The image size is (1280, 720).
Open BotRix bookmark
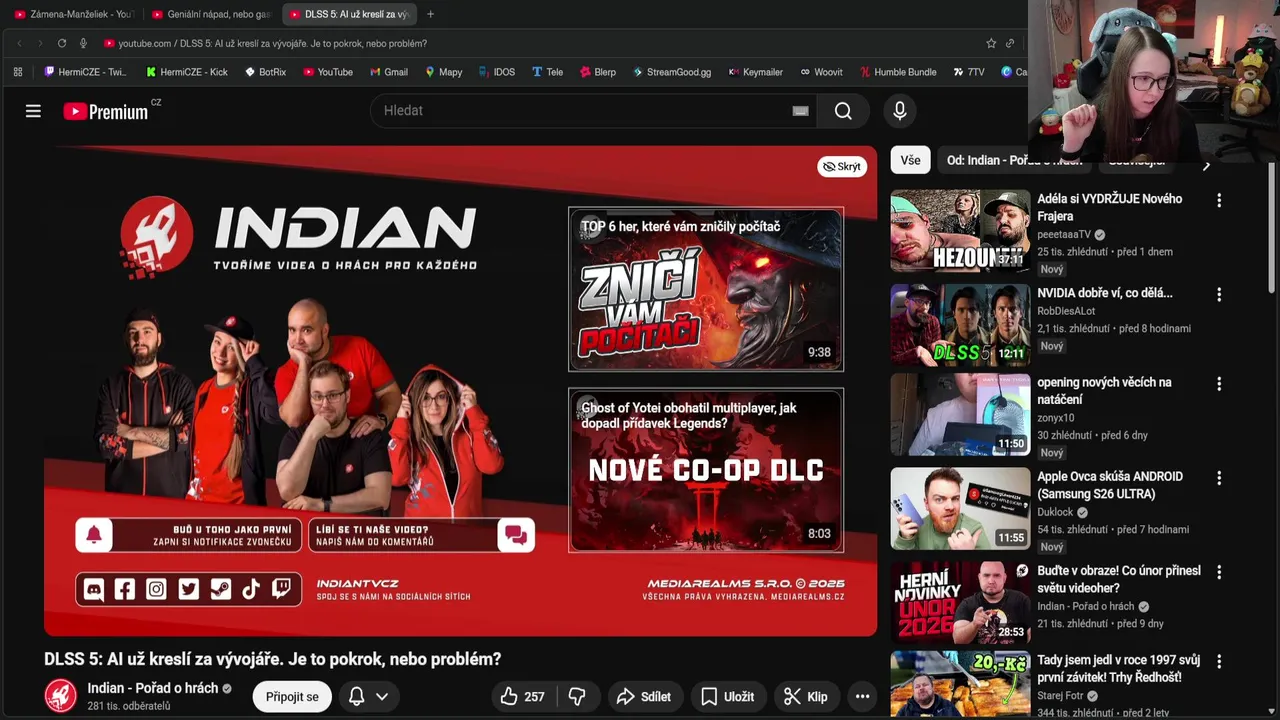pyautogui.click(x=265, y=72)
